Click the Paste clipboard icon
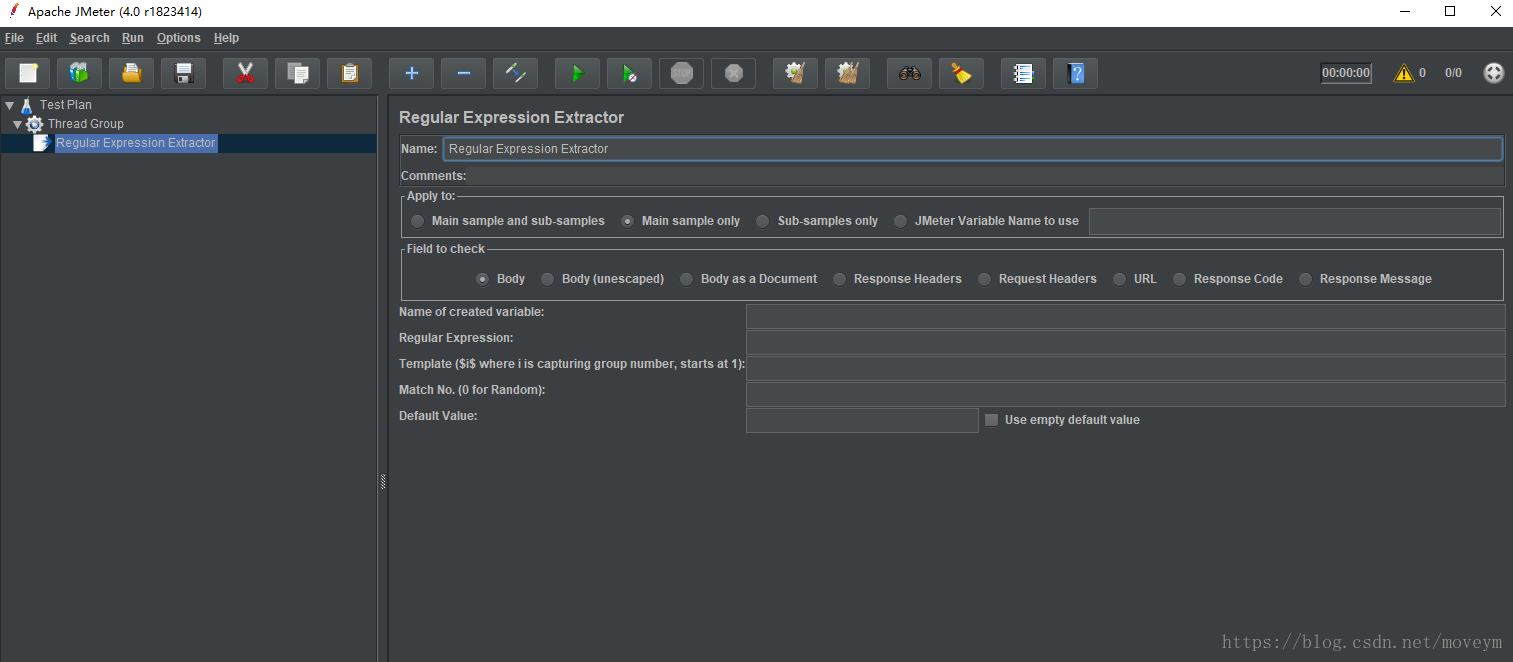1513x662 pixels. point(349,73)
